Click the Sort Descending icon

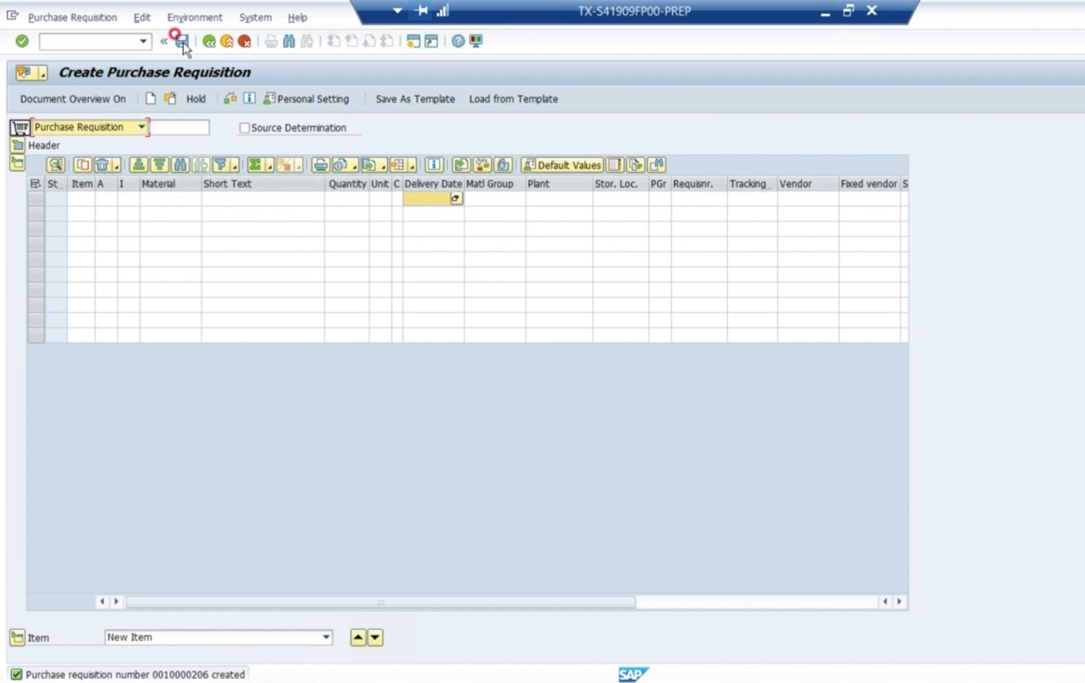(159, 165)
